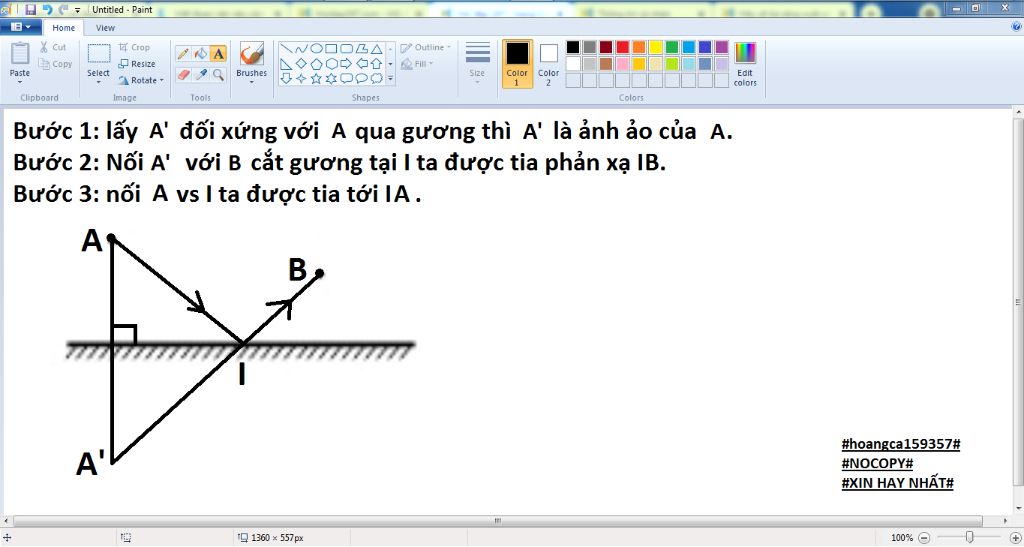Pick the orange color swatch
The height and width of the screenshot is (547, 1024).
point(639,47)
